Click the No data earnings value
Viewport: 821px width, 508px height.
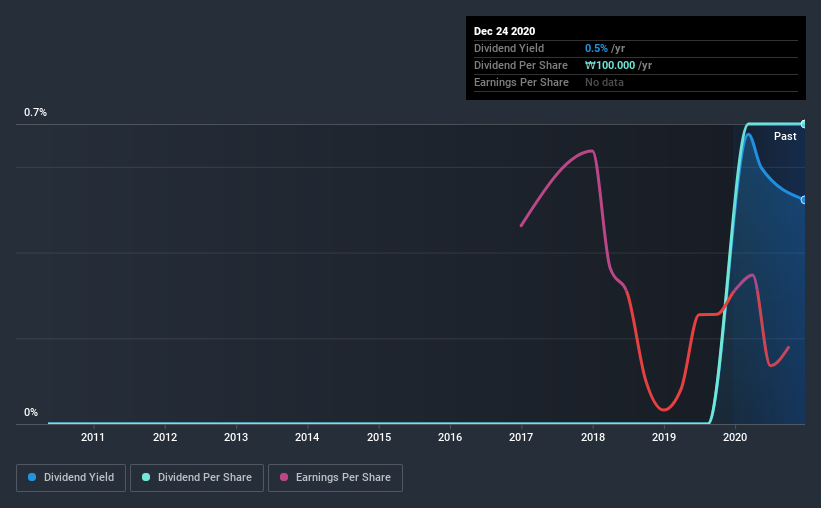(604, 82)
